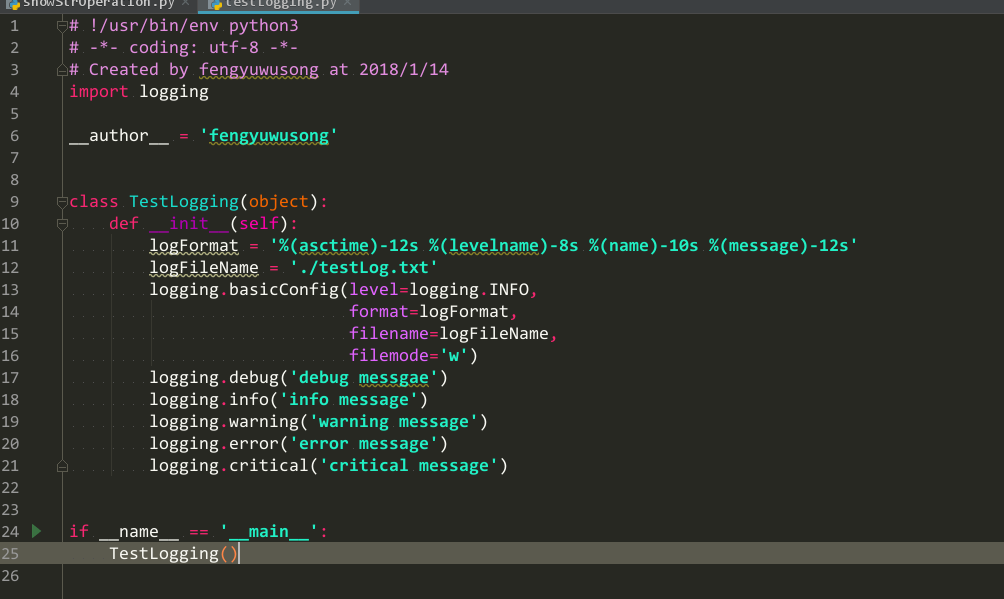Click the green run arrow beside line 24
1004x599 pixels.
pos(36,531)
